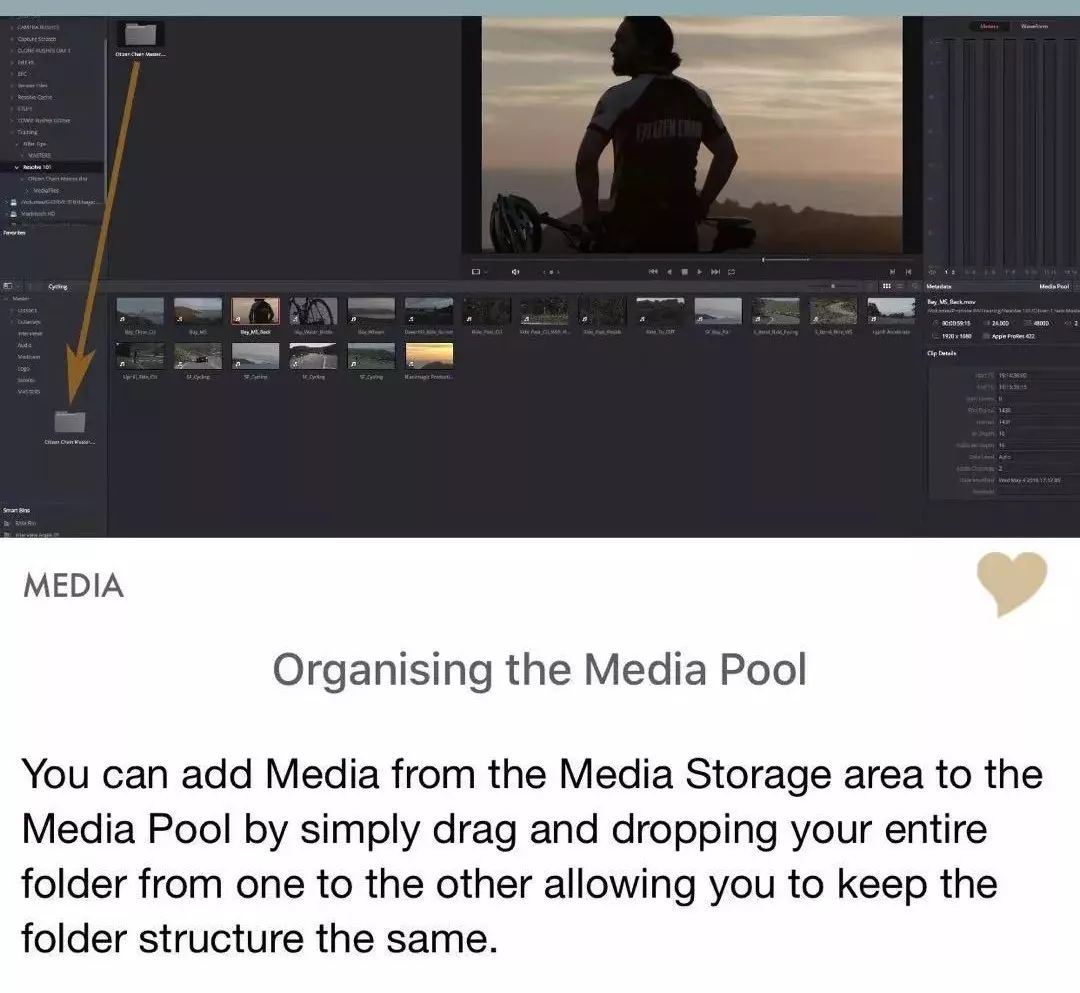Click the play button under the viewer

coord(699,272)
